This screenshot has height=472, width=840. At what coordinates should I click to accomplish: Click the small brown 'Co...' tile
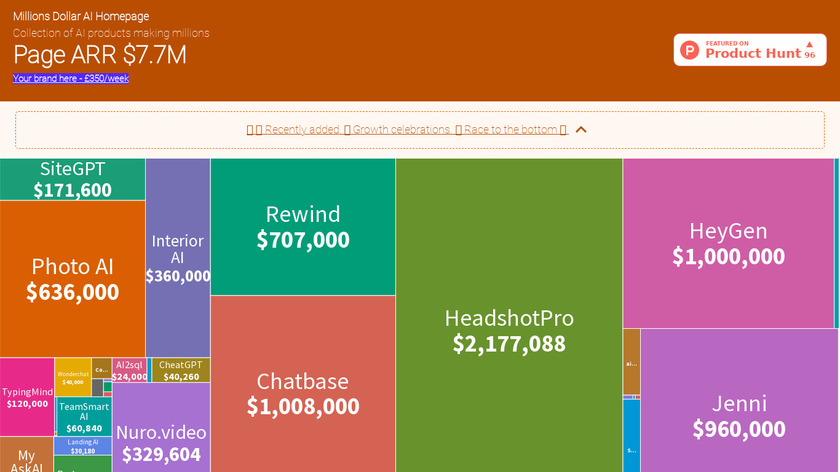tap(101, 369)
